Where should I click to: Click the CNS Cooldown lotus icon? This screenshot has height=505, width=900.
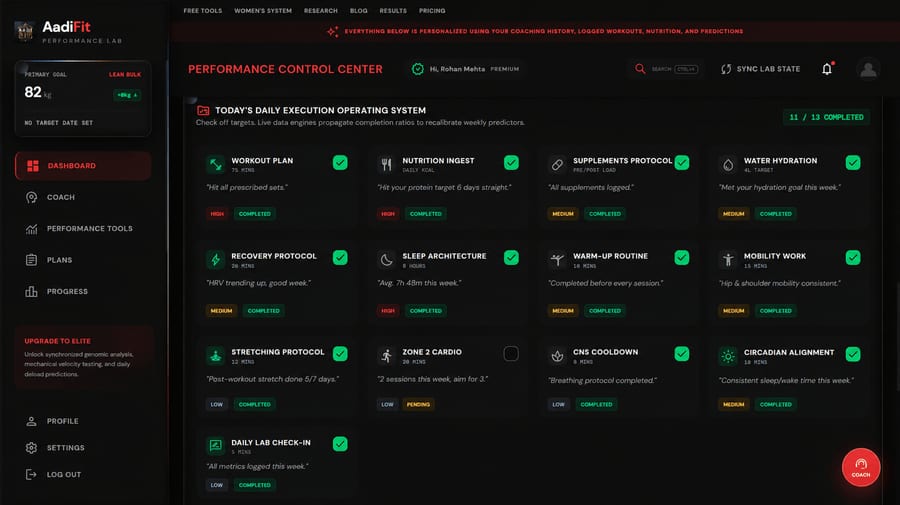click(x=557, y=356)
